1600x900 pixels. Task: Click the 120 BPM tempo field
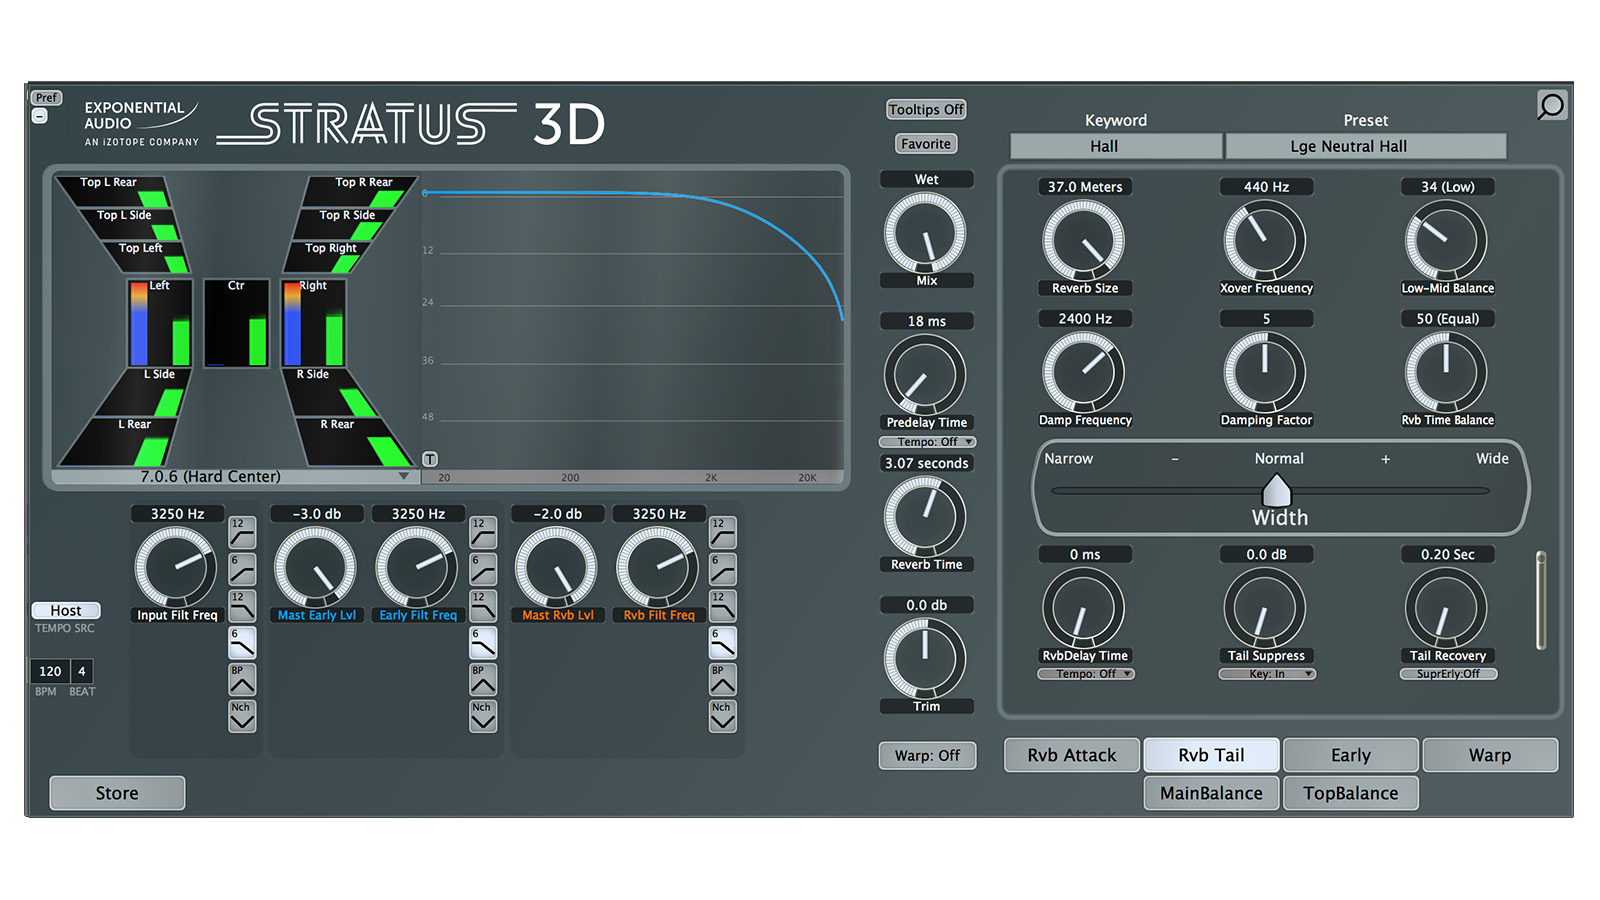(50, 672)
